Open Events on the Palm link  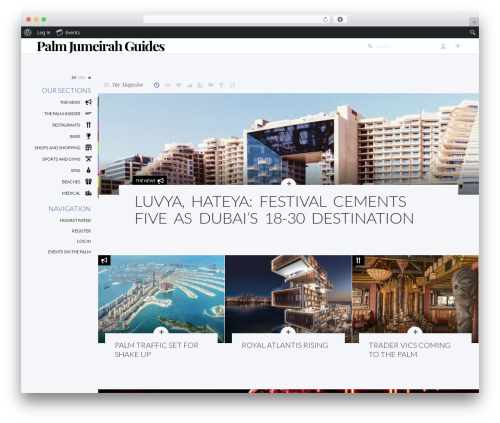69,252
